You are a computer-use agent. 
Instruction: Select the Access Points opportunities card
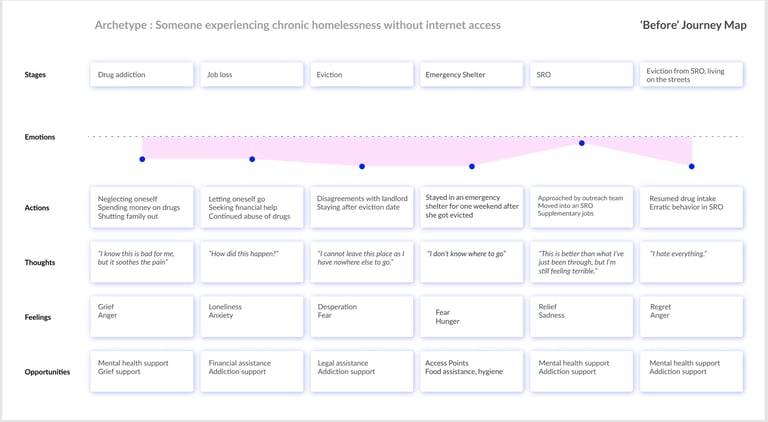tap(471, 371)
